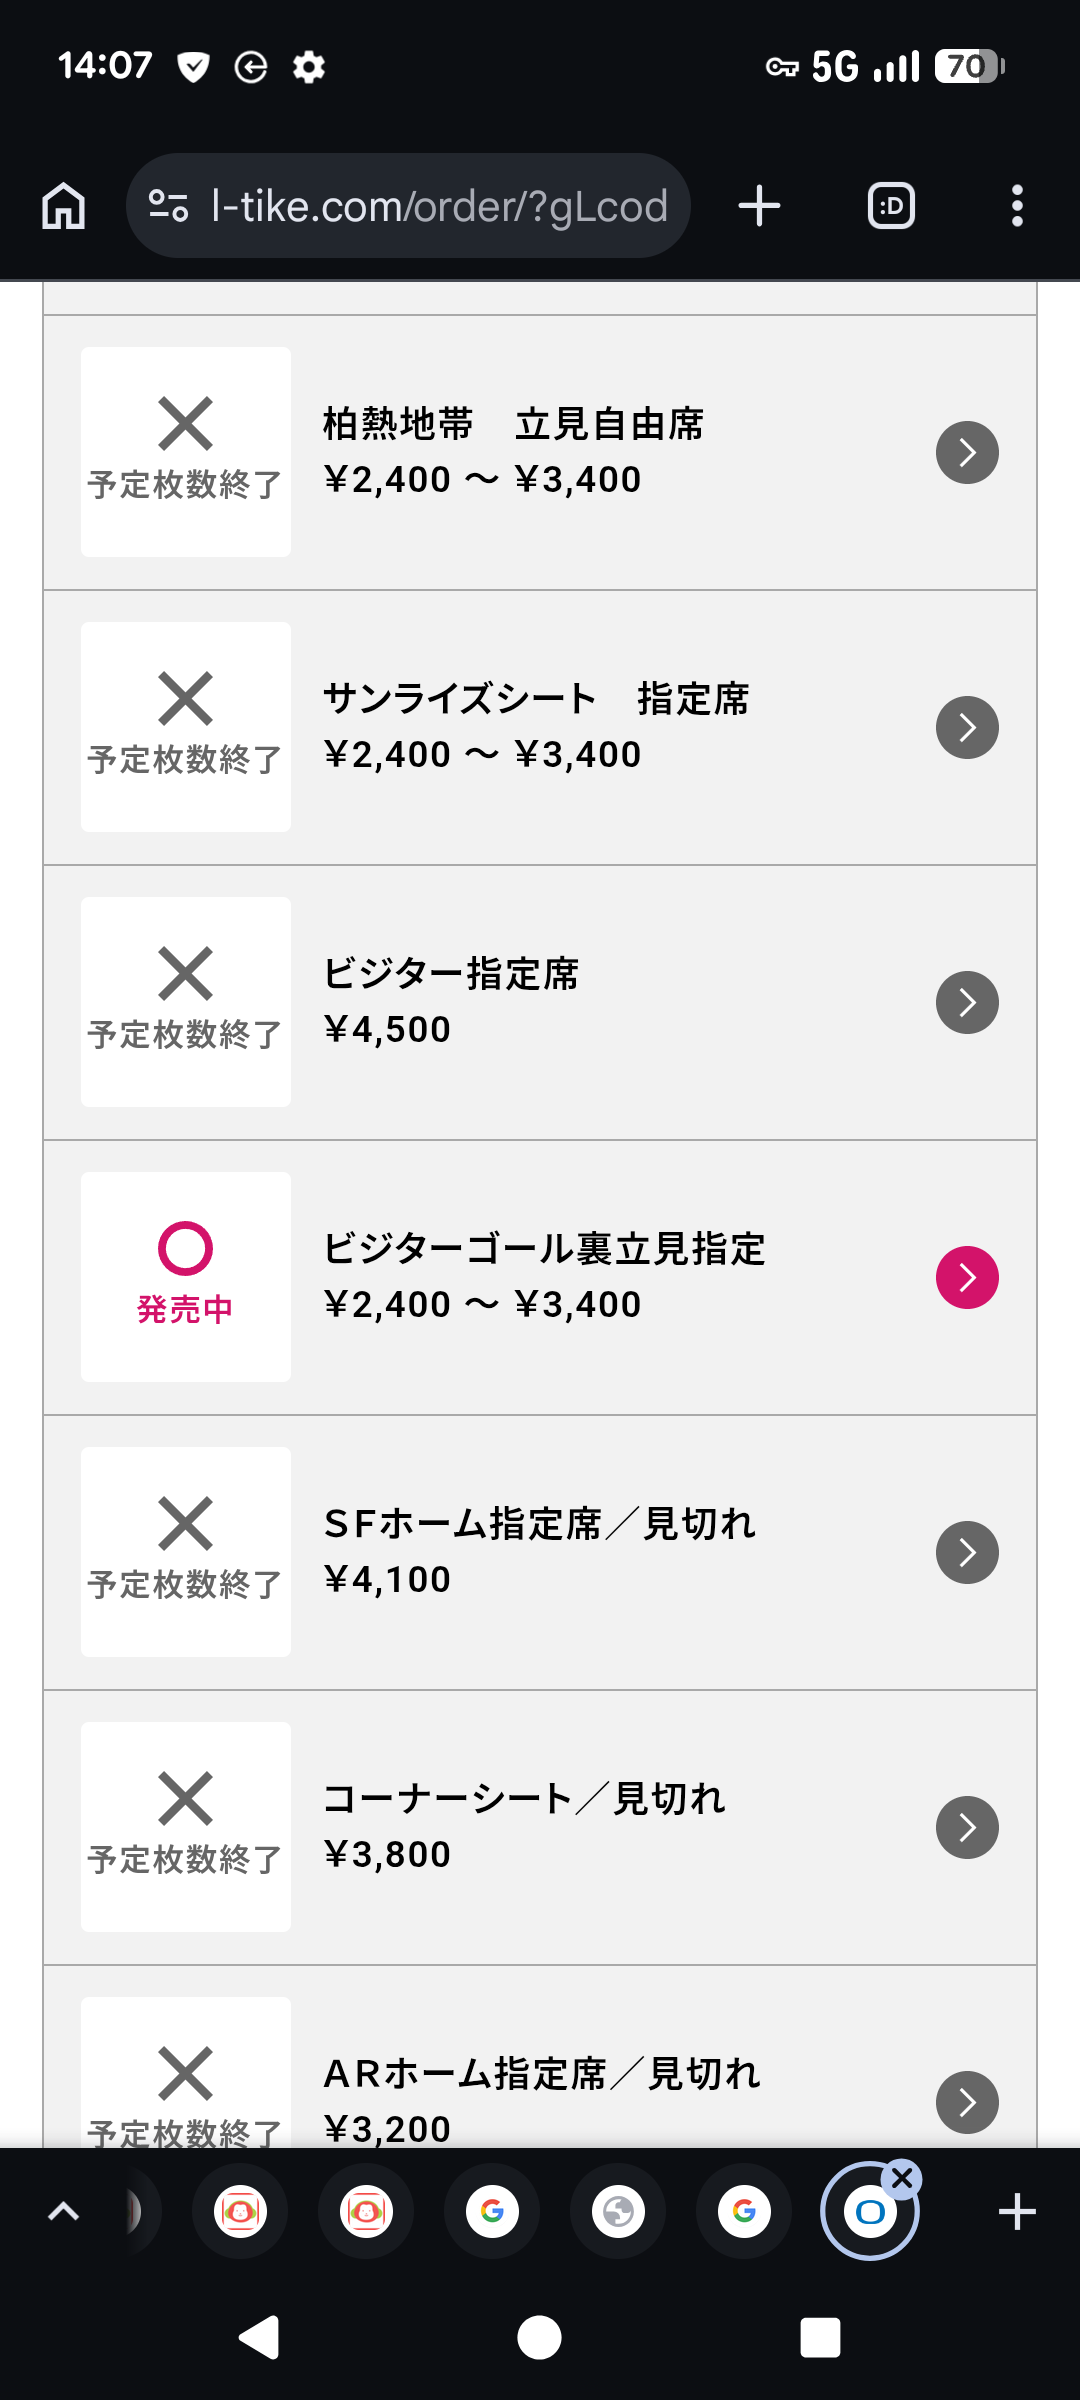Tap pink arrow for ビジターゴール裏立見指定
The image size is (1080, 2400).
967,1278
